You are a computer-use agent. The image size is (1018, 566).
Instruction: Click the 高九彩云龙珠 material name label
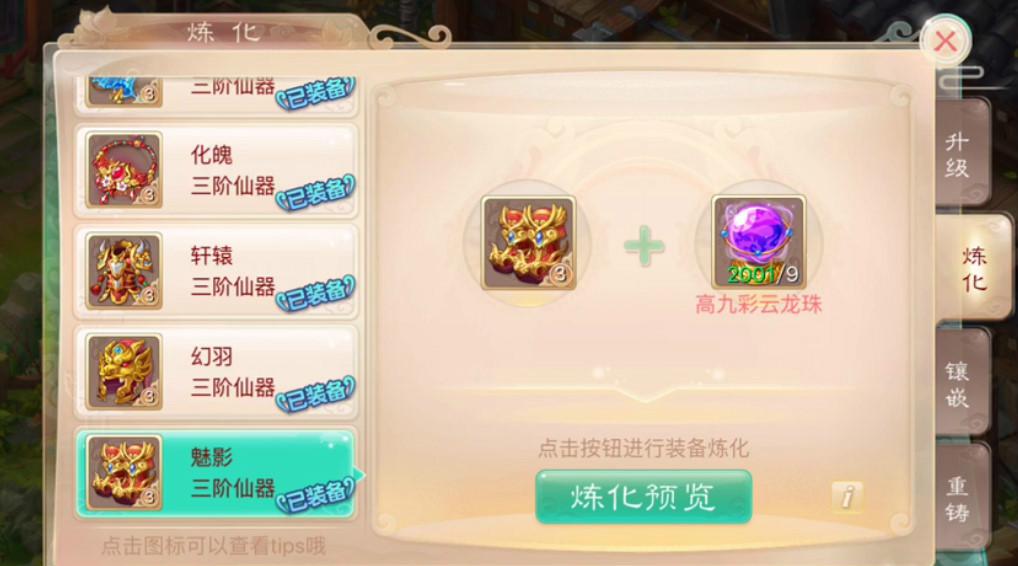pos(758,304)
